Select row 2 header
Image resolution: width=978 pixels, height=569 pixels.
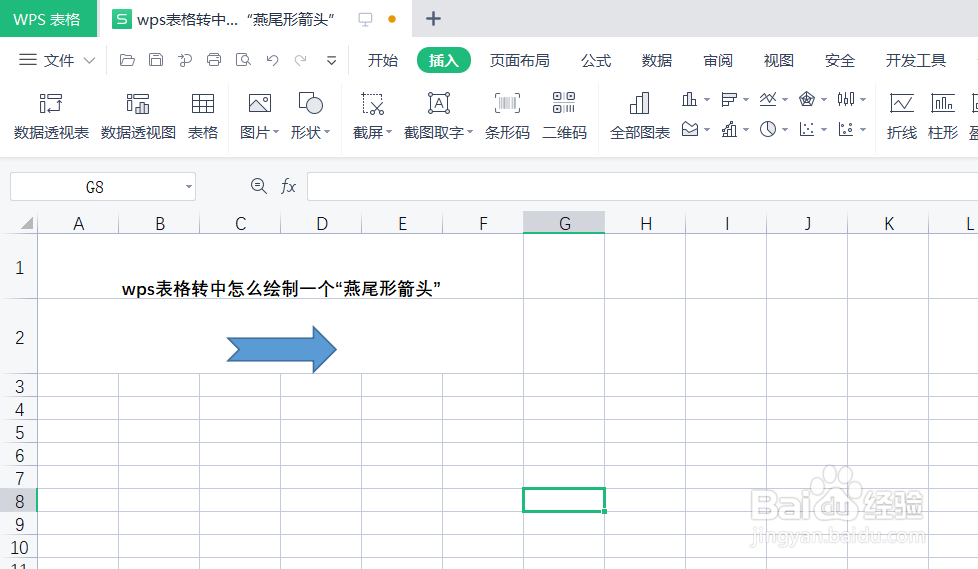[x=19, y=337]
